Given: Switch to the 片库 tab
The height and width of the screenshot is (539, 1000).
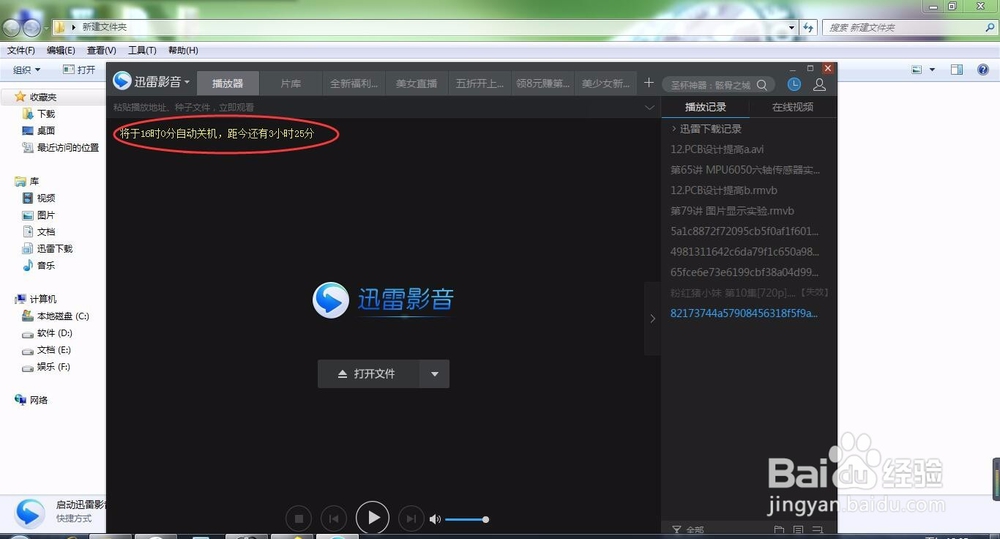Looking at the screenshot, I should pos(291,84).
